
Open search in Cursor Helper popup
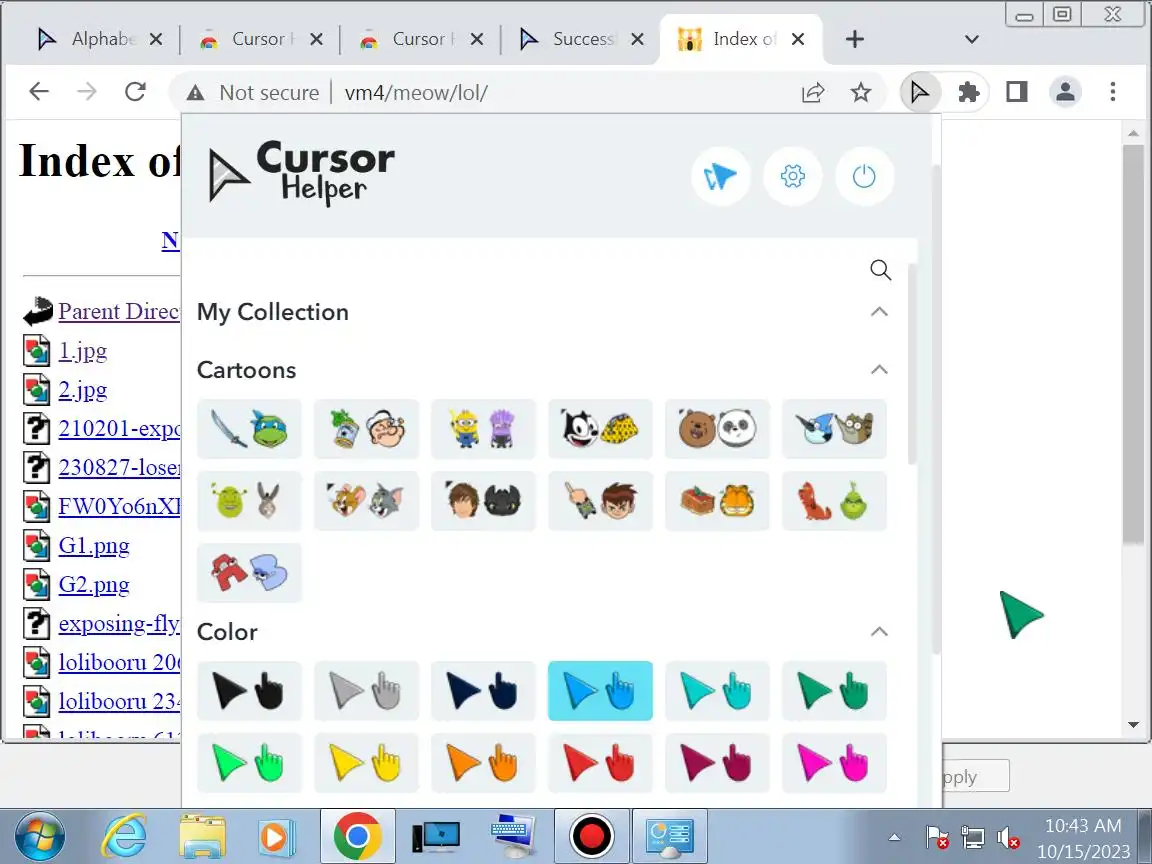(x=880, y=270)
